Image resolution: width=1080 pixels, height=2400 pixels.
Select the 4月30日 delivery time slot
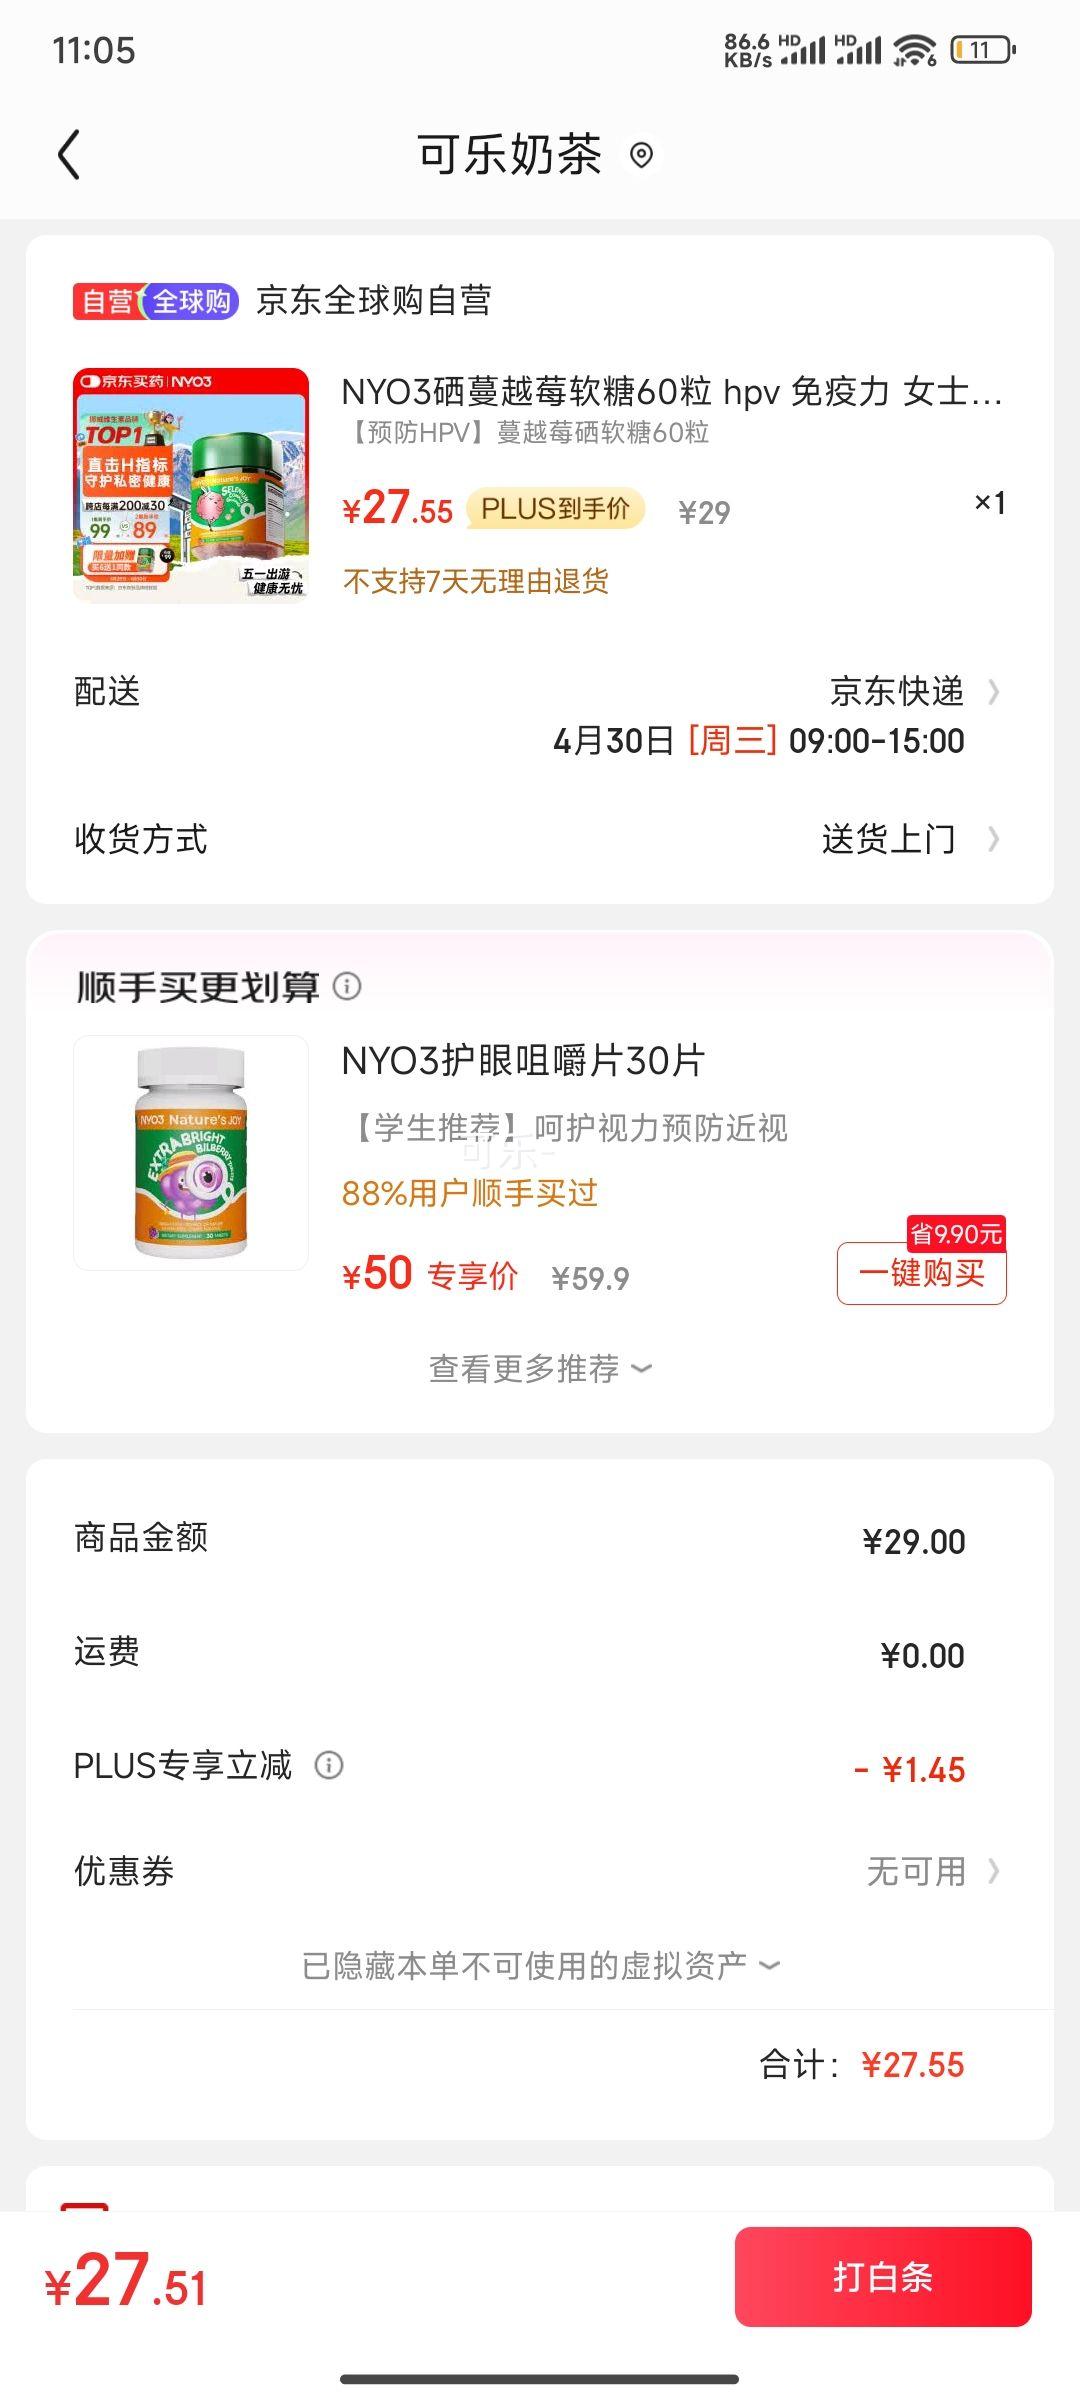[759, 741]
